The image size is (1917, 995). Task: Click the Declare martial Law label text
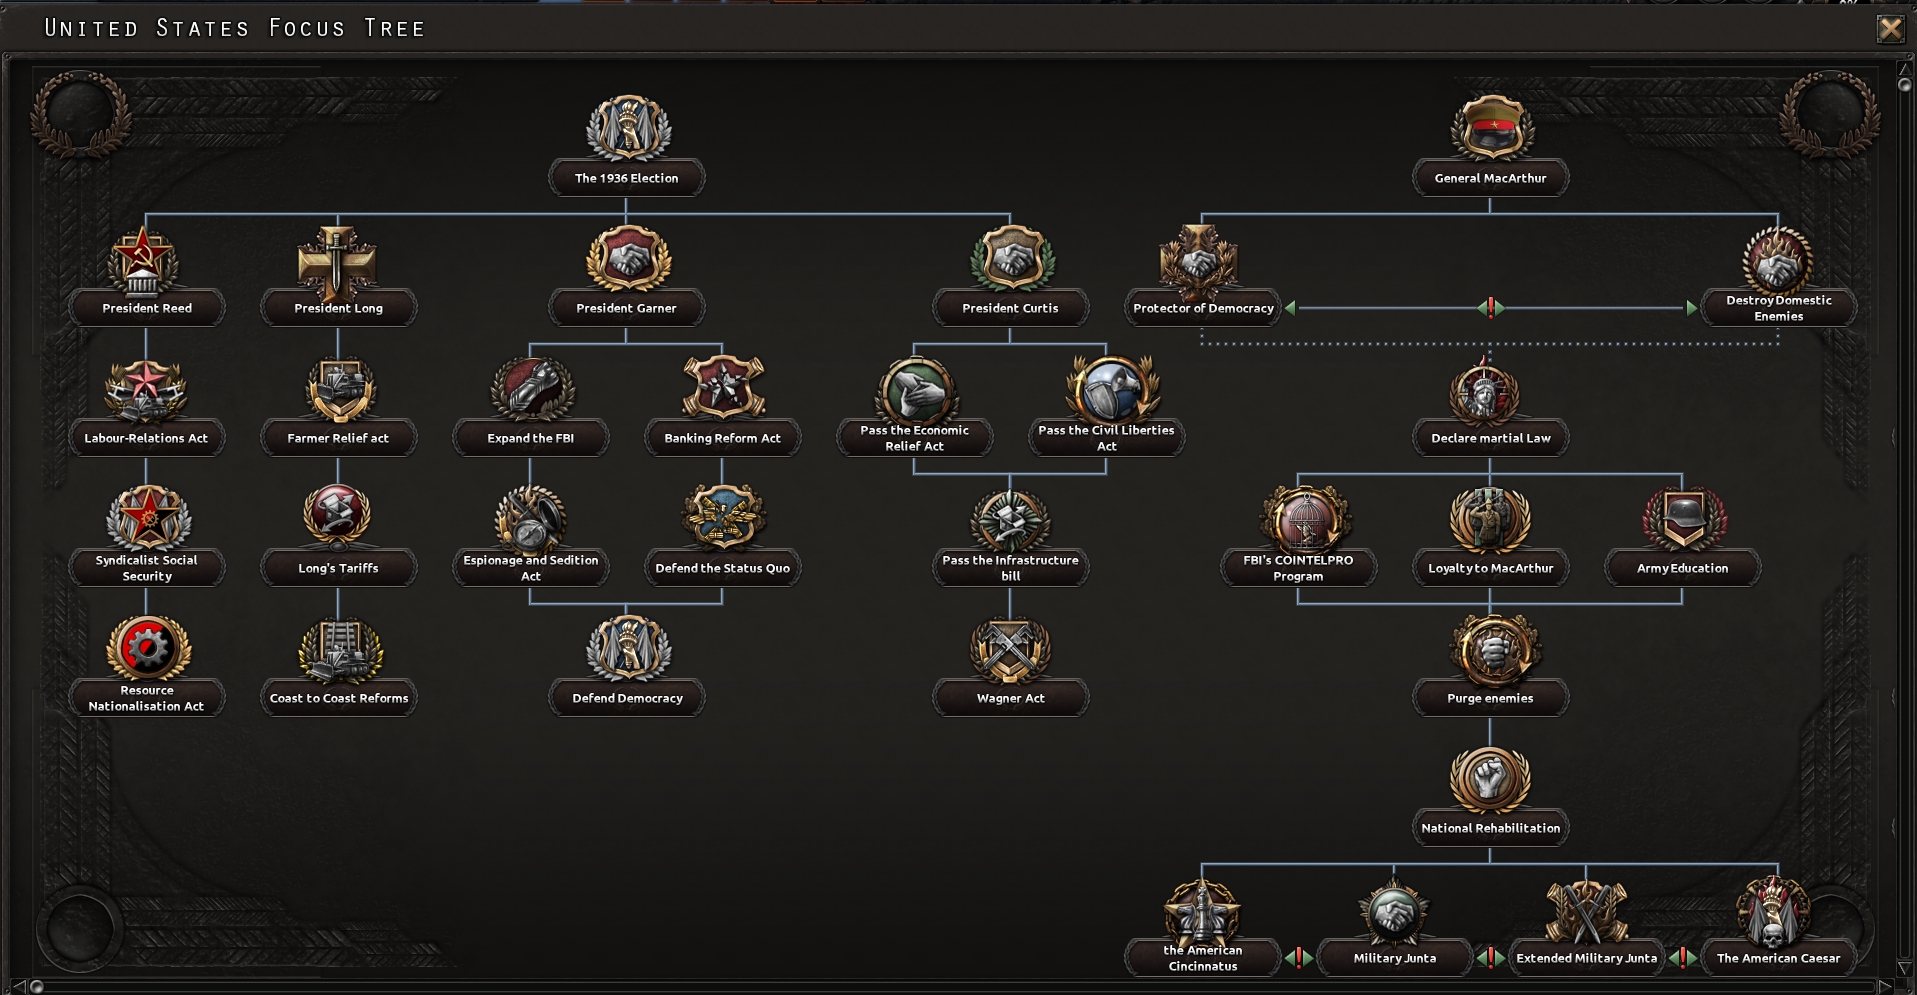(x=1491, y=438)
